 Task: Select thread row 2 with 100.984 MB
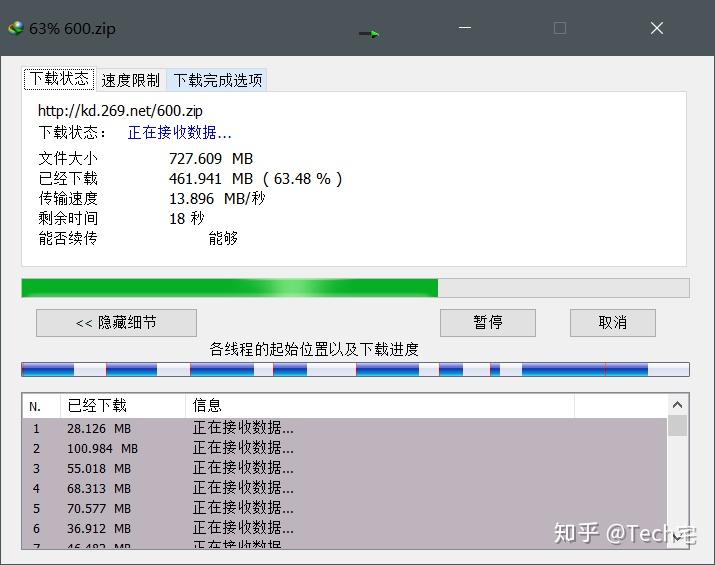click(345, 448)
